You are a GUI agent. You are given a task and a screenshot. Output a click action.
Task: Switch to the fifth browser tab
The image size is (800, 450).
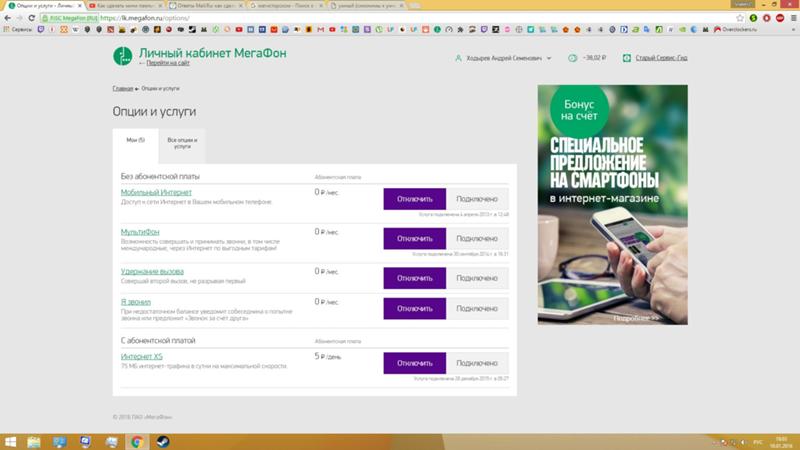366,6
